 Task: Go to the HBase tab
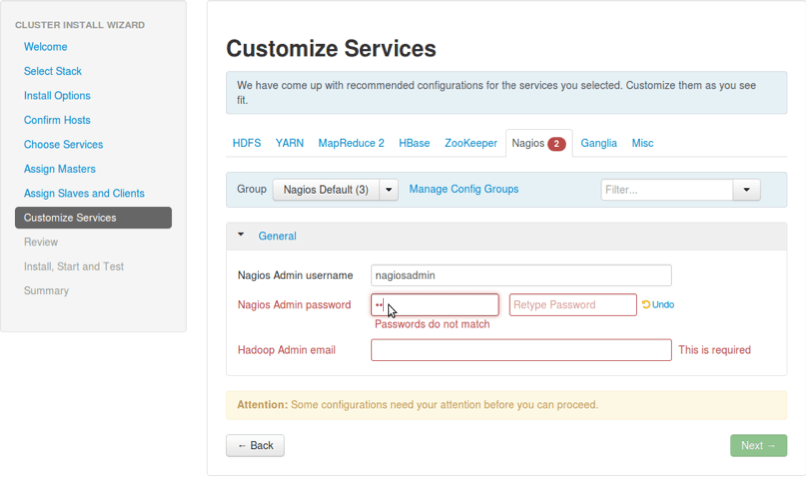tap(414, 143)
